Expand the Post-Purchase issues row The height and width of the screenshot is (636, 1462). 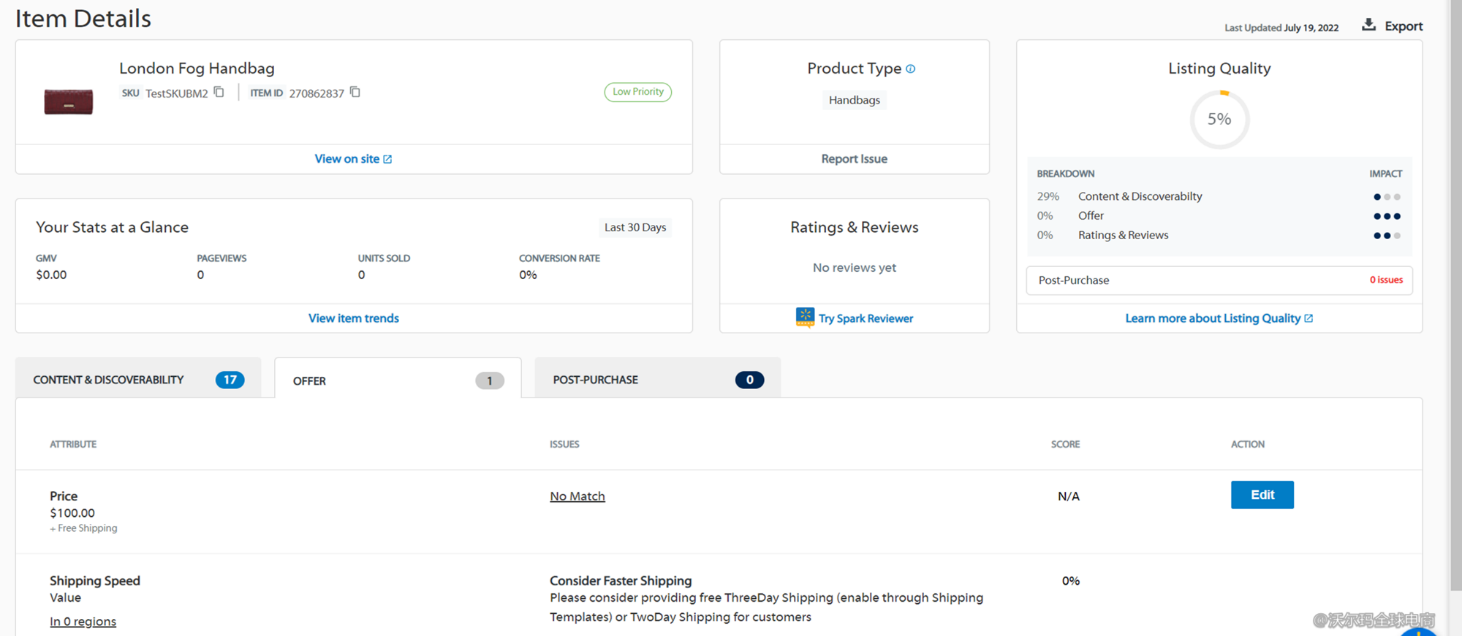pos(1219,280)
